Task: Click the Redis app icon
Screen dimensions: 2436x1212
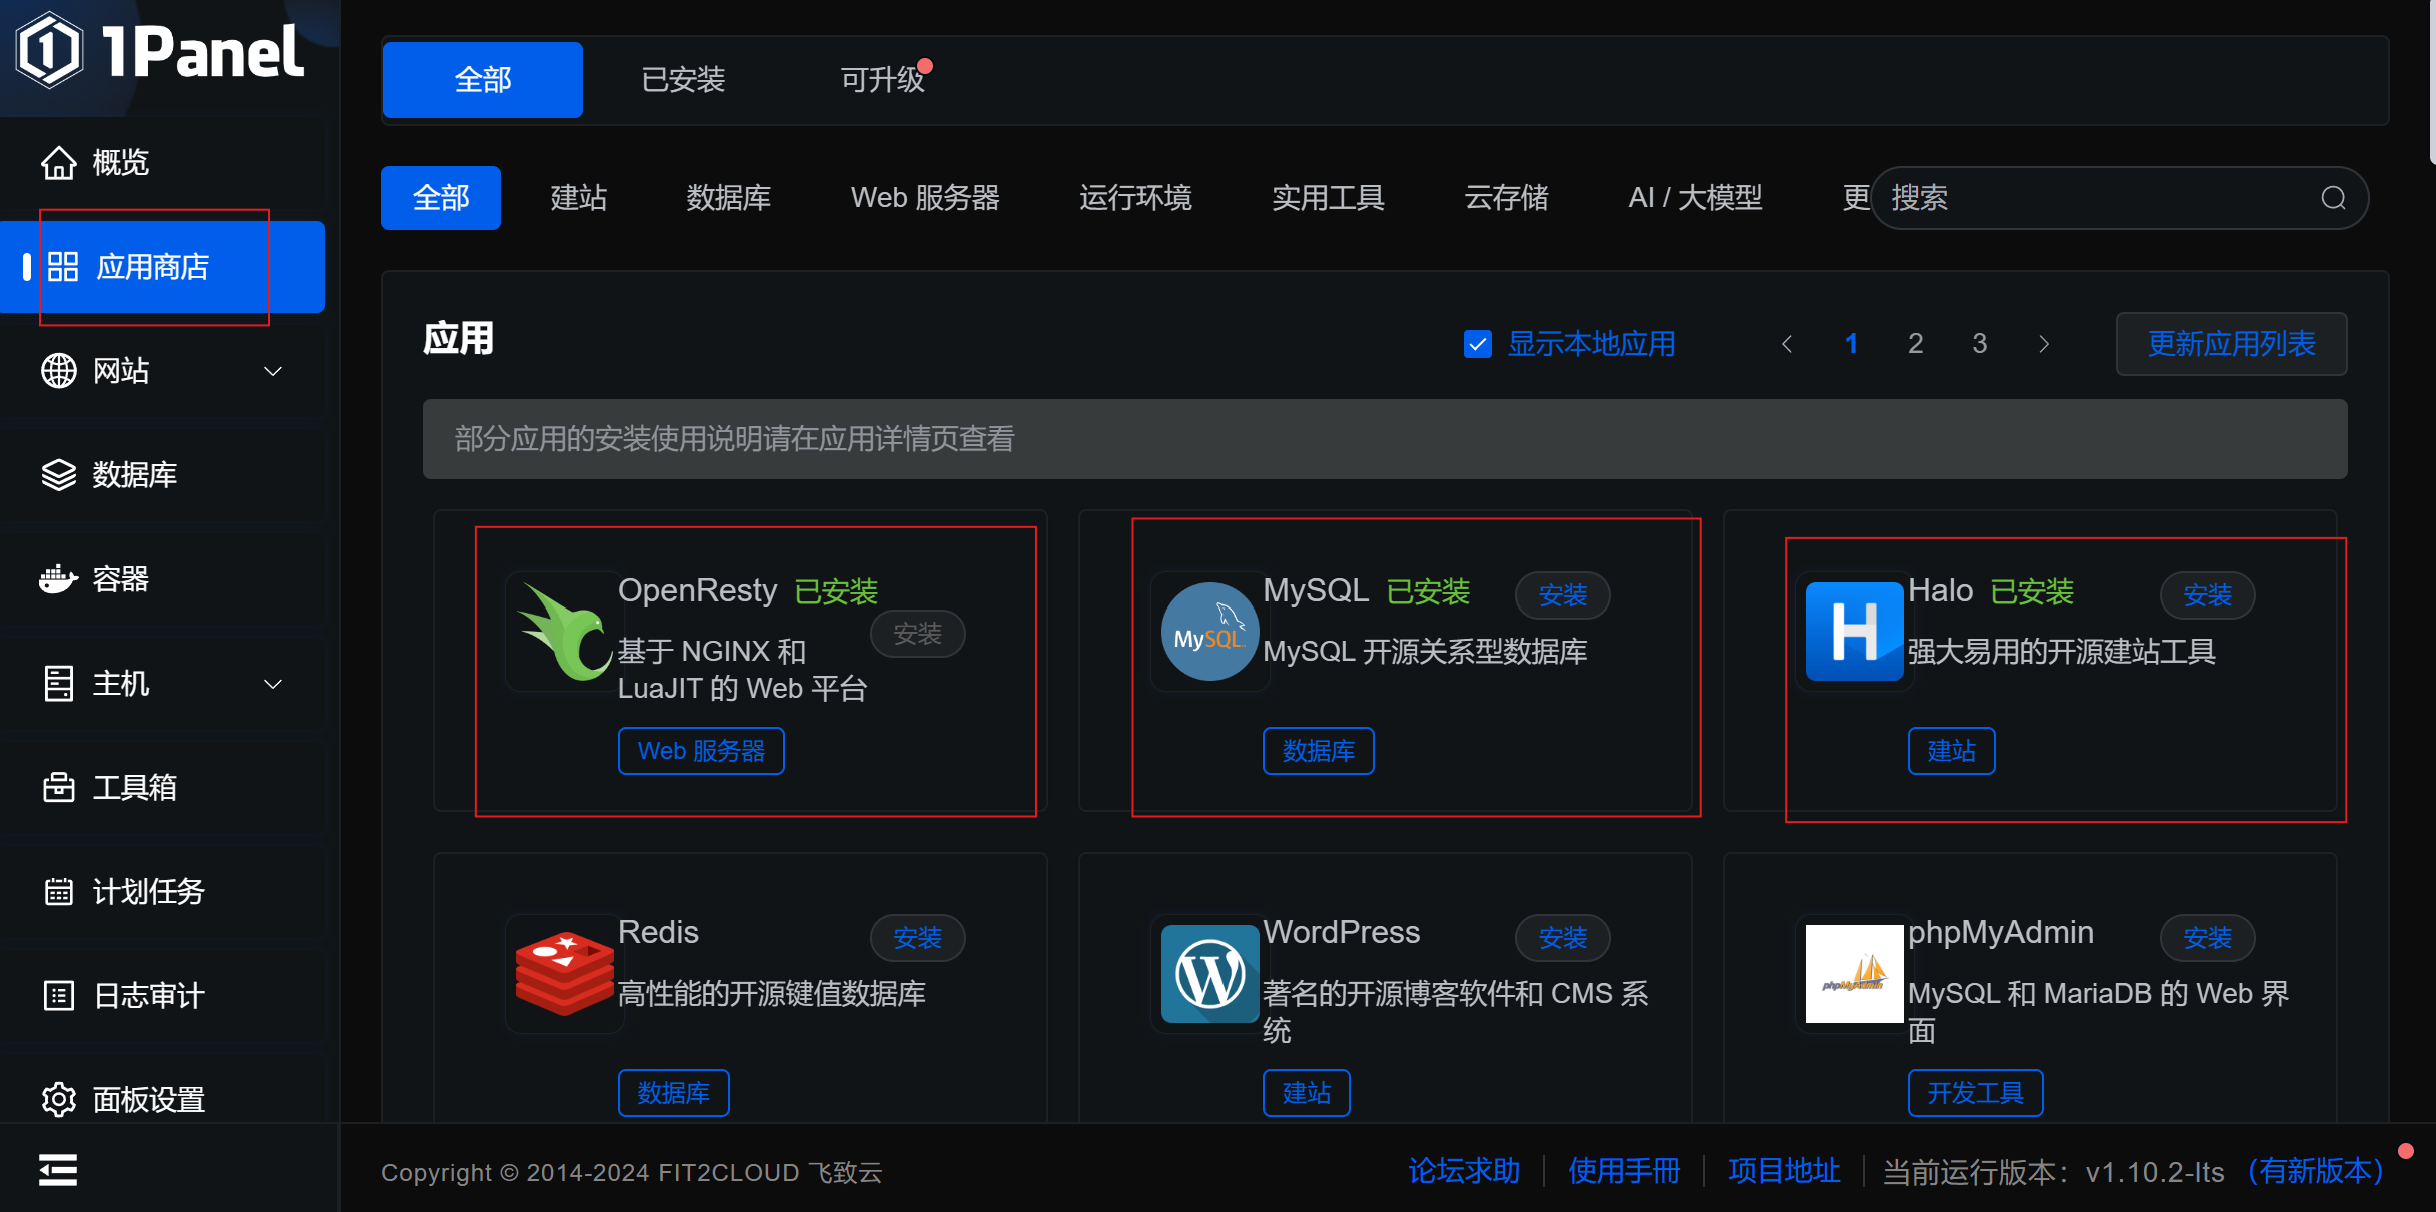Action: 563,973
